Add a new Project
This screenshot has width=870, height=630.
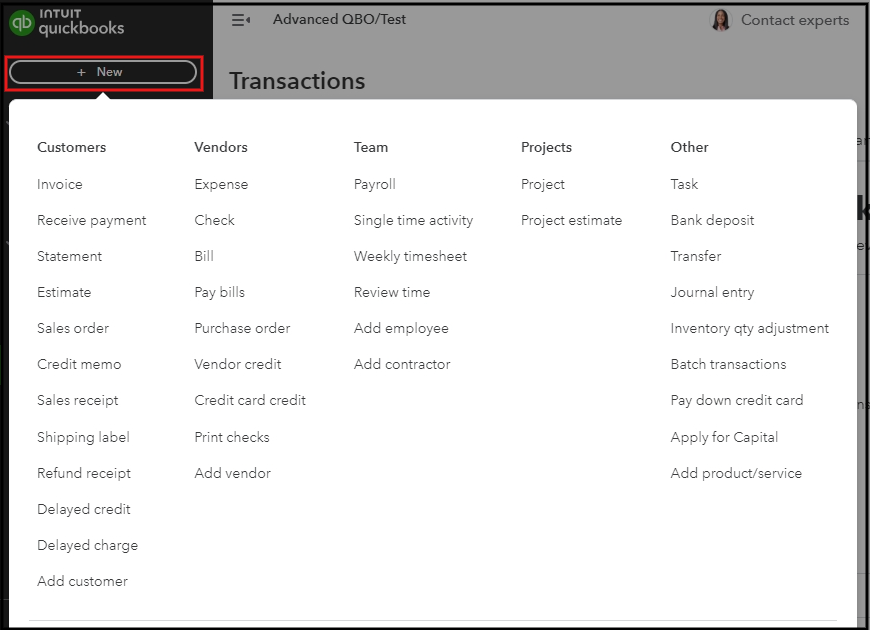click(x=542, y=184)
